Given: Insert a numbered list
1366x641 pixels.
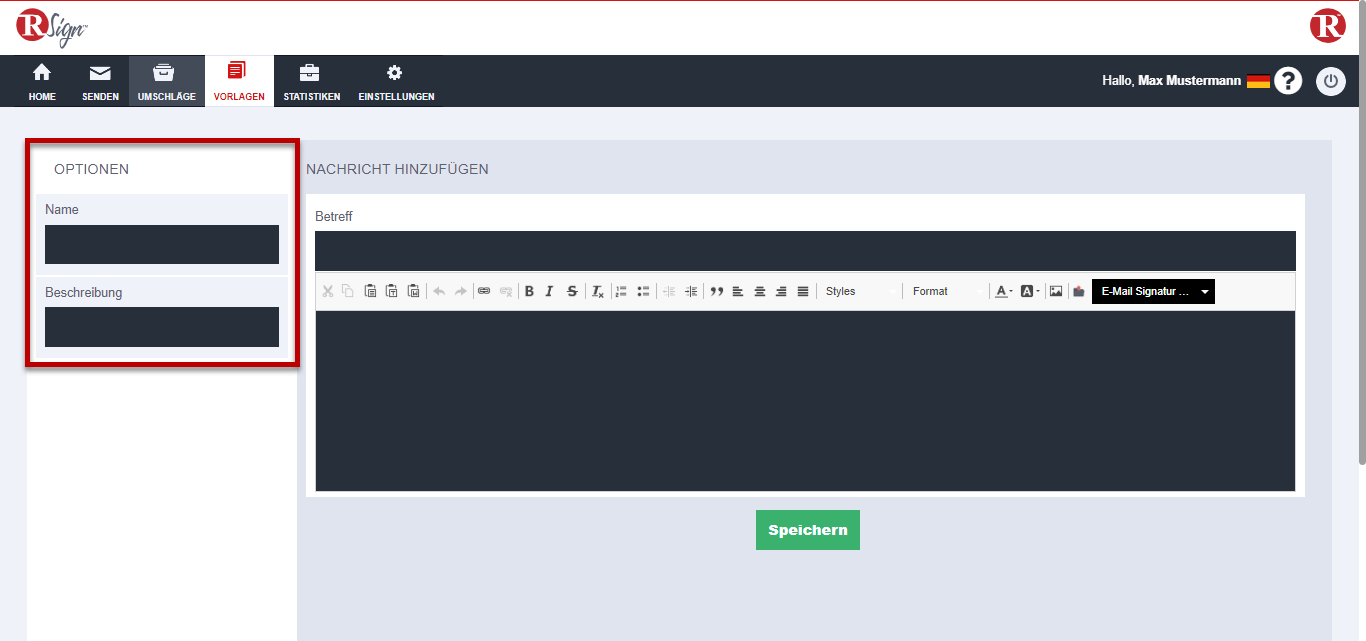Looking at the screenshot, I should click(x=621, y=291).
